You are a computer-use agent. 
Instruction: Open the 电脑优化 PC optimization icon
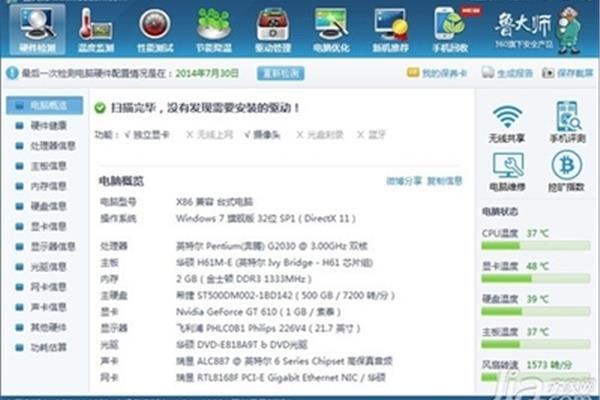tap(331, 29)
